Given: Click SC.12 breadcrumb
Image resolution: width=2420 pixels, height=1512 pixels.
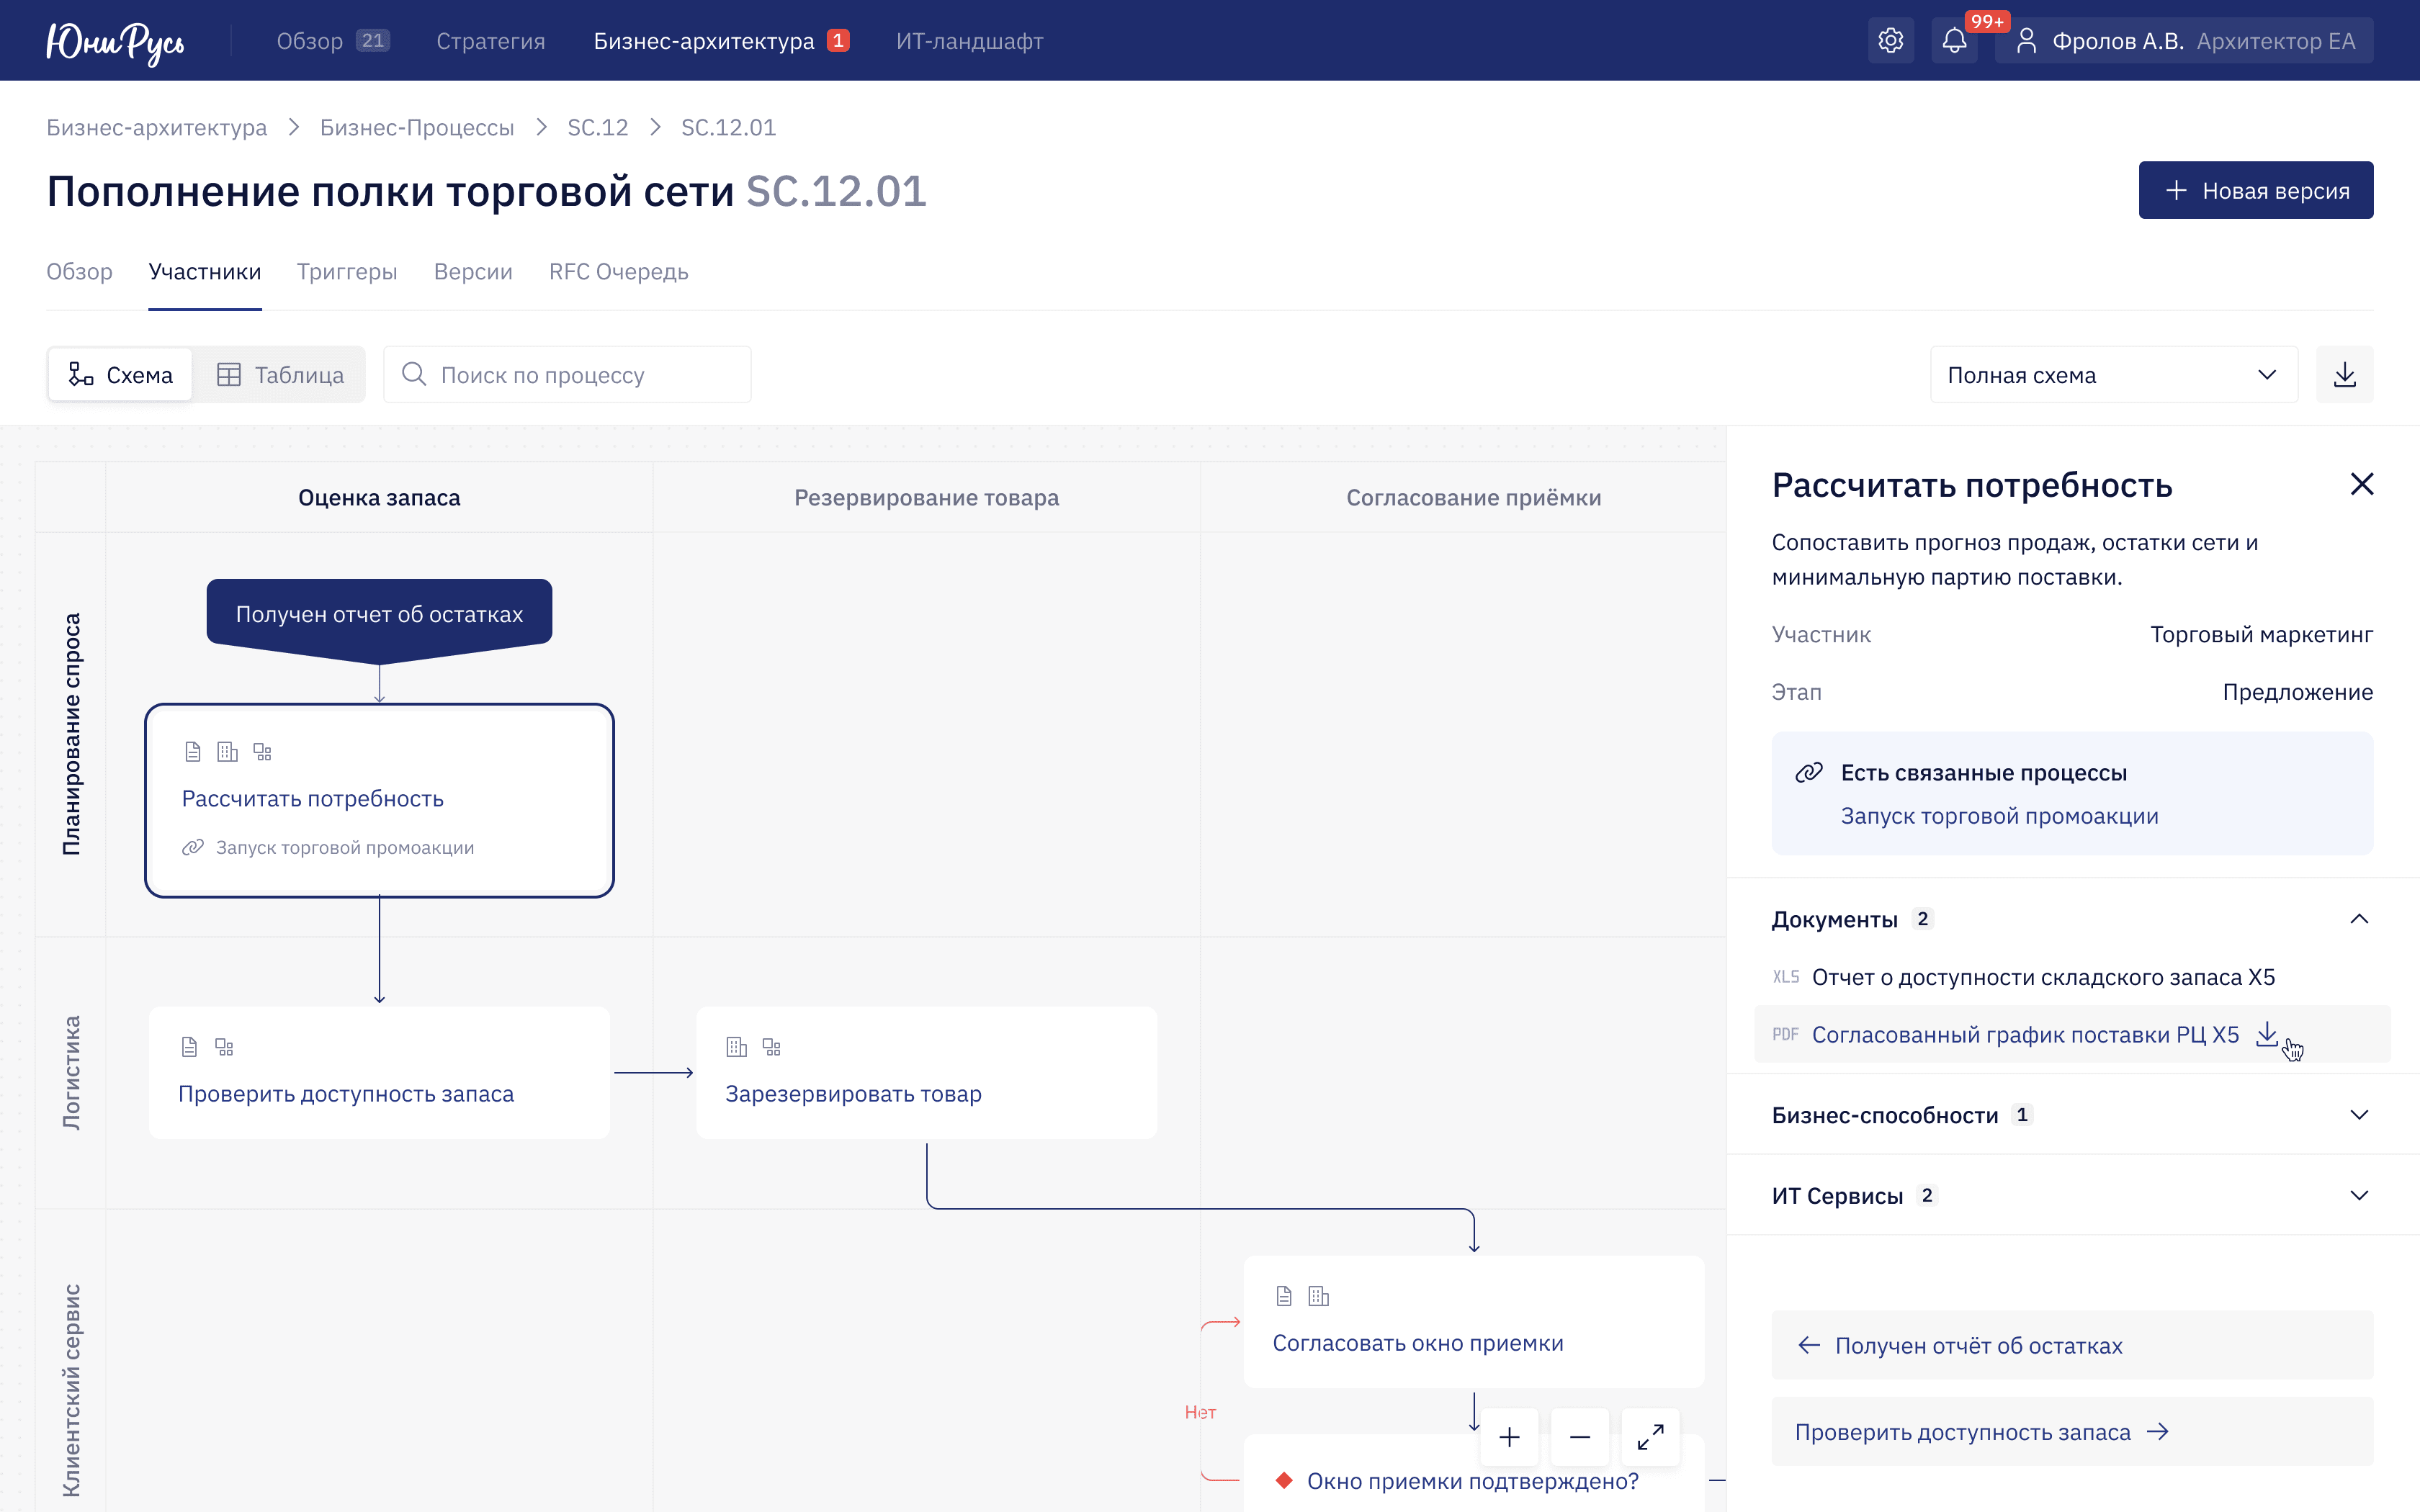Looking at the screenshot, I should pyautogui.click(x=598, y=128).
